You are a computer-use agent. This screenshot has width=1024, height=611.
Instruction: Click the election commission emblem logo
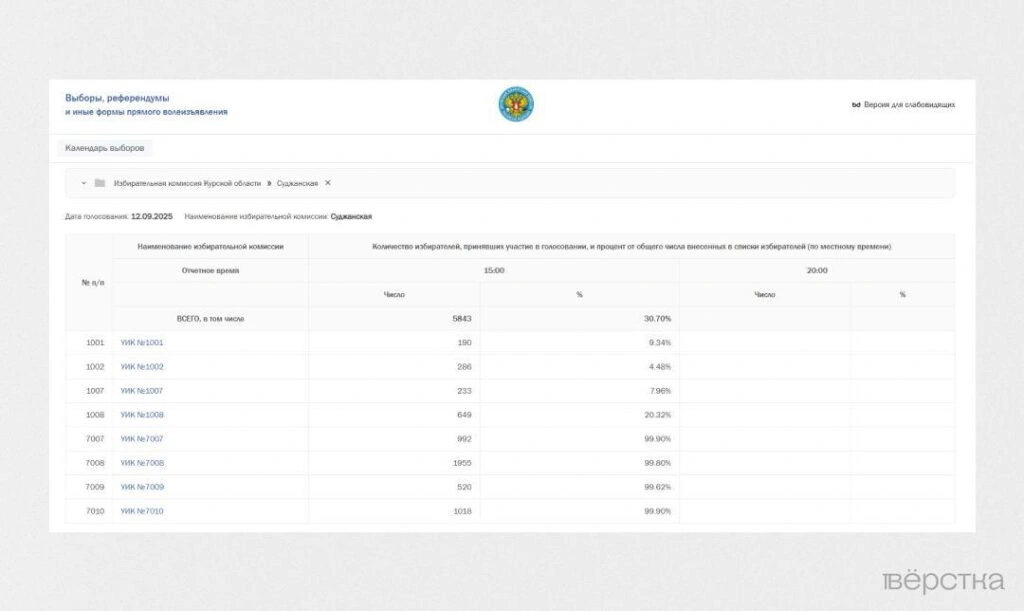[516, 104]
